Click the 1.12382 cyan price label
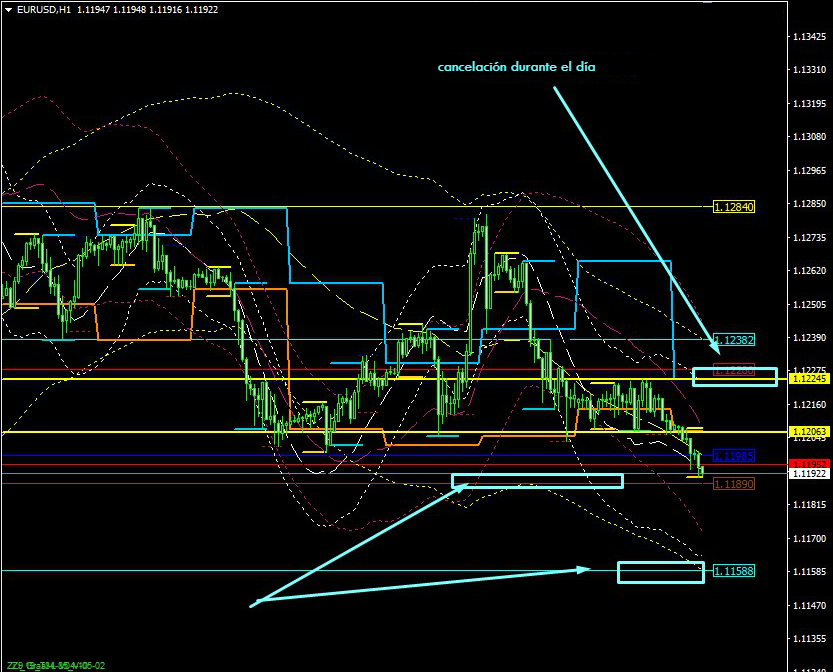This screenshot has width=833, height=672. 733,340
